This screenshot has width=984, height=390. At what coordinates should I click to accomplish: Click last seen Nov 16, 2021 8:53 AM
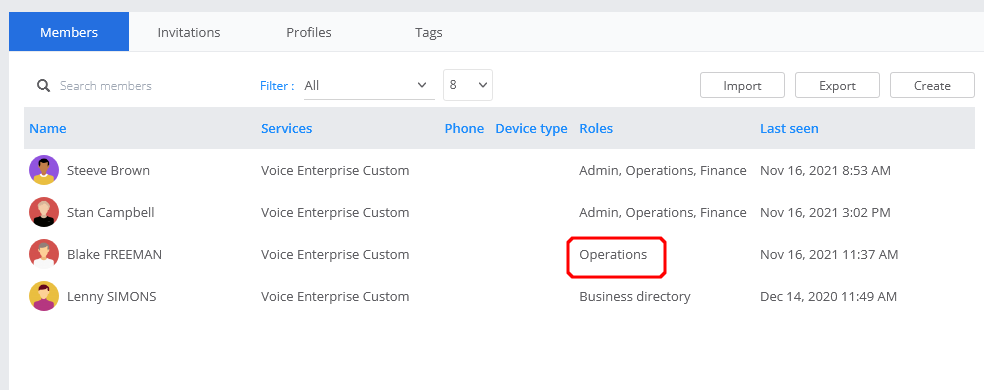click(825, 170)
